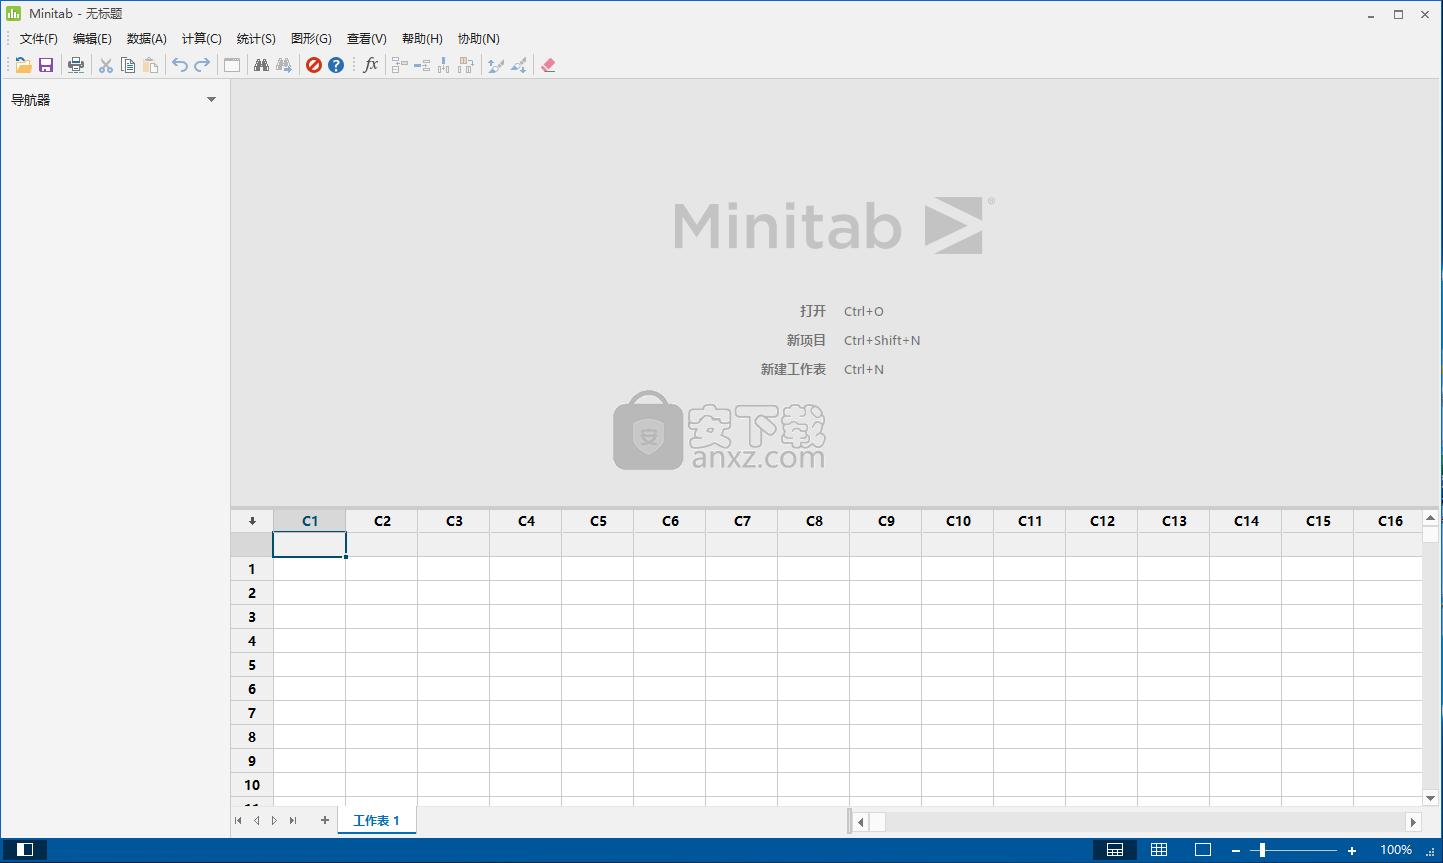Click the C1 column name cell
1443x863 pixels.
pyautogui.click(x=310, y=545)
